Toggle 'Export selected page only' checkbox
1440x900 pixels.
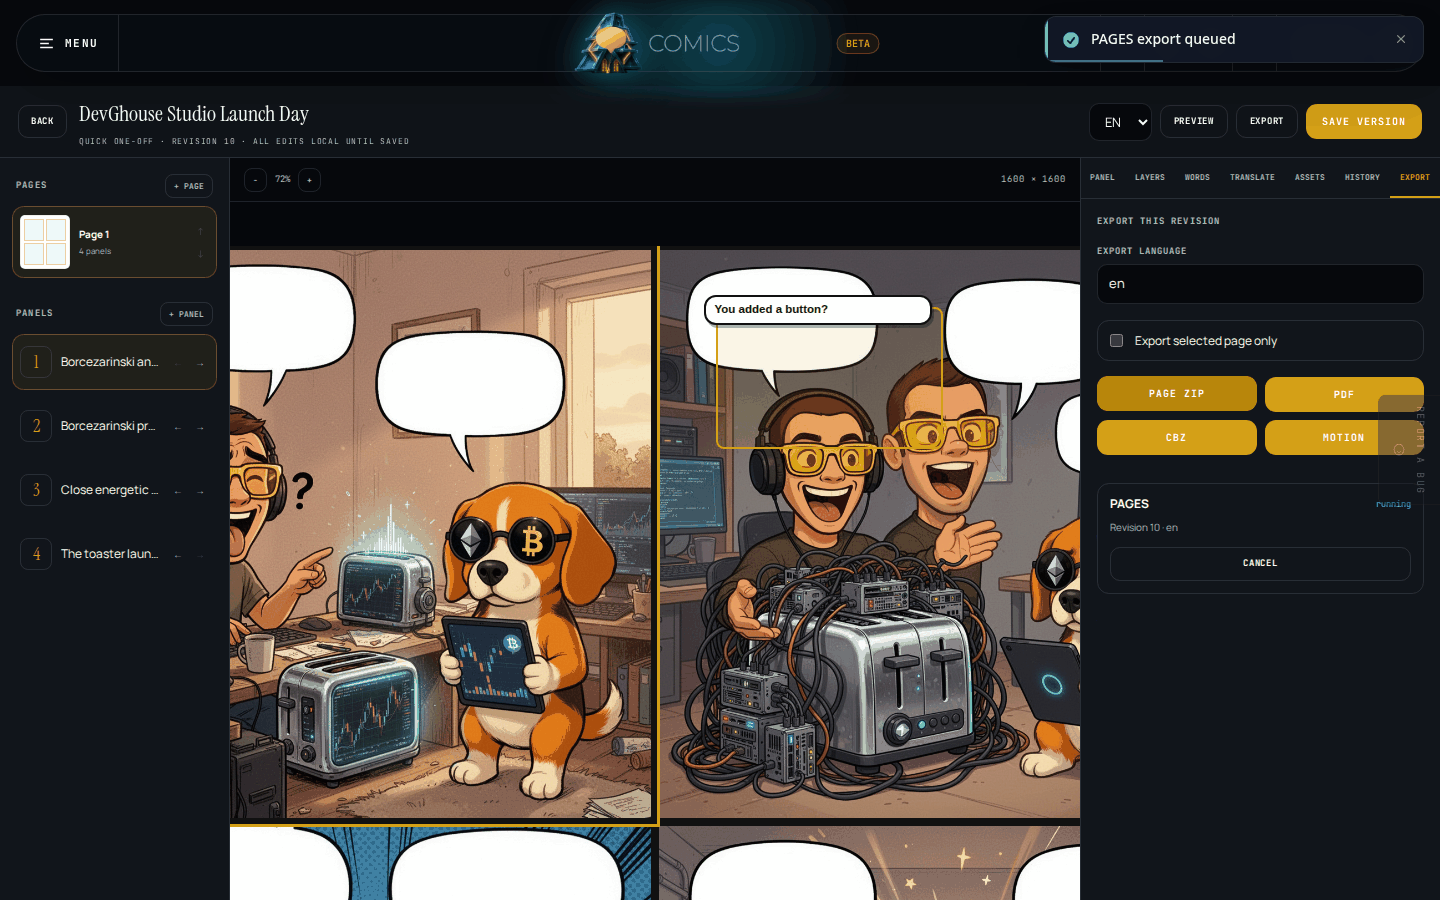1116,341
